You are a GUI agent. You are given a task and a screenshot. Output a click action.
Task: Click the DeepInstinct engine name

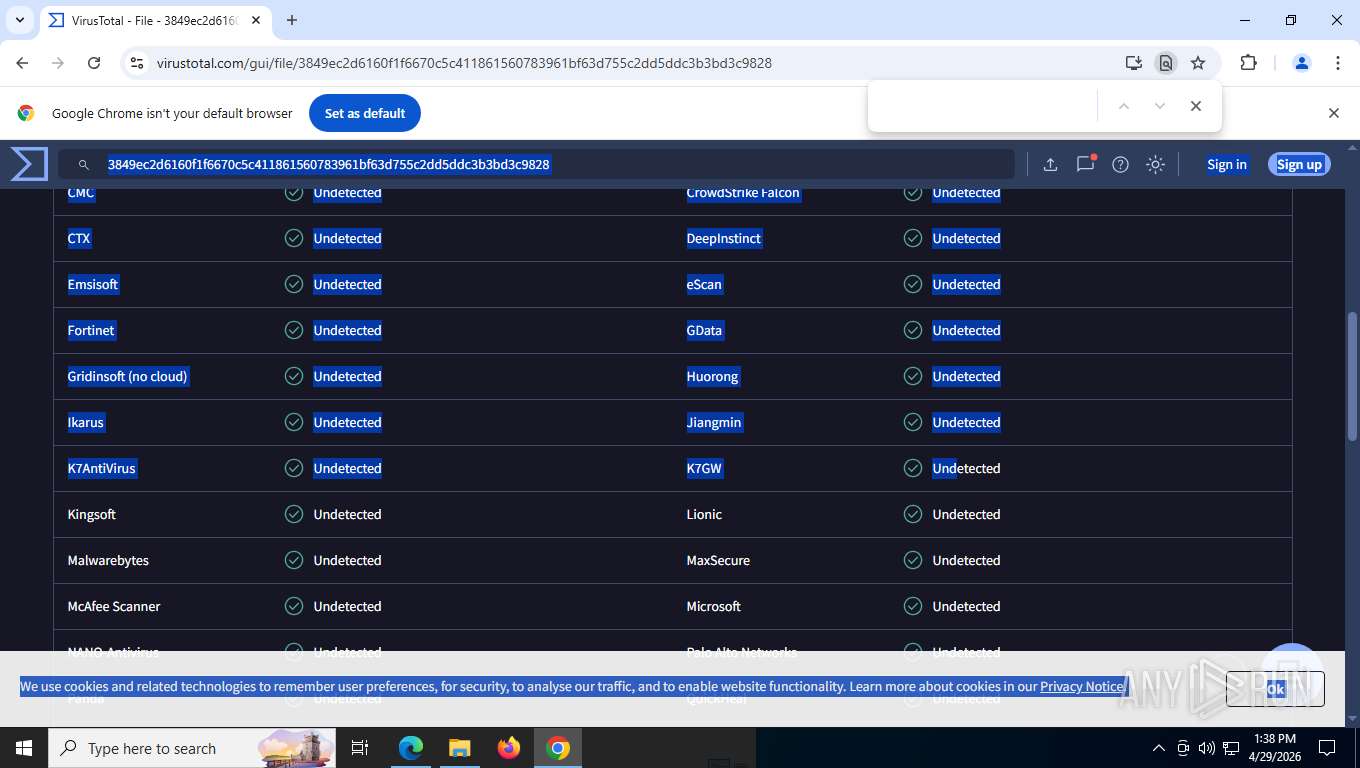[x=724, y=238]
